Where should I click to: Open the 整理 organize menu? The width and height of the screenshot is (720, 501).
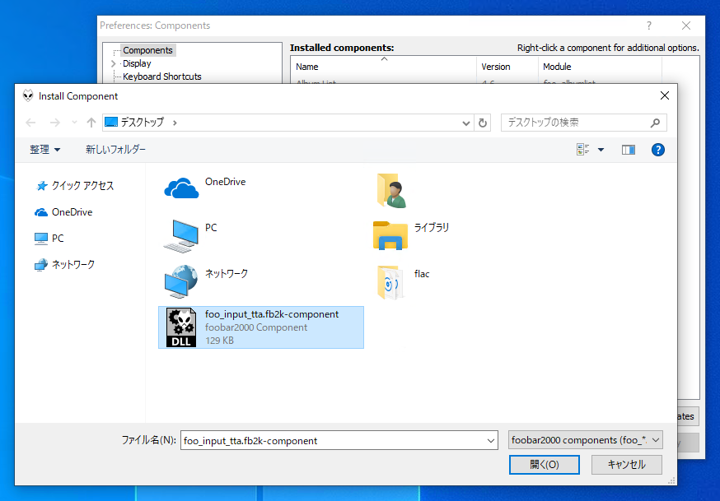click(x=45, y=150)
